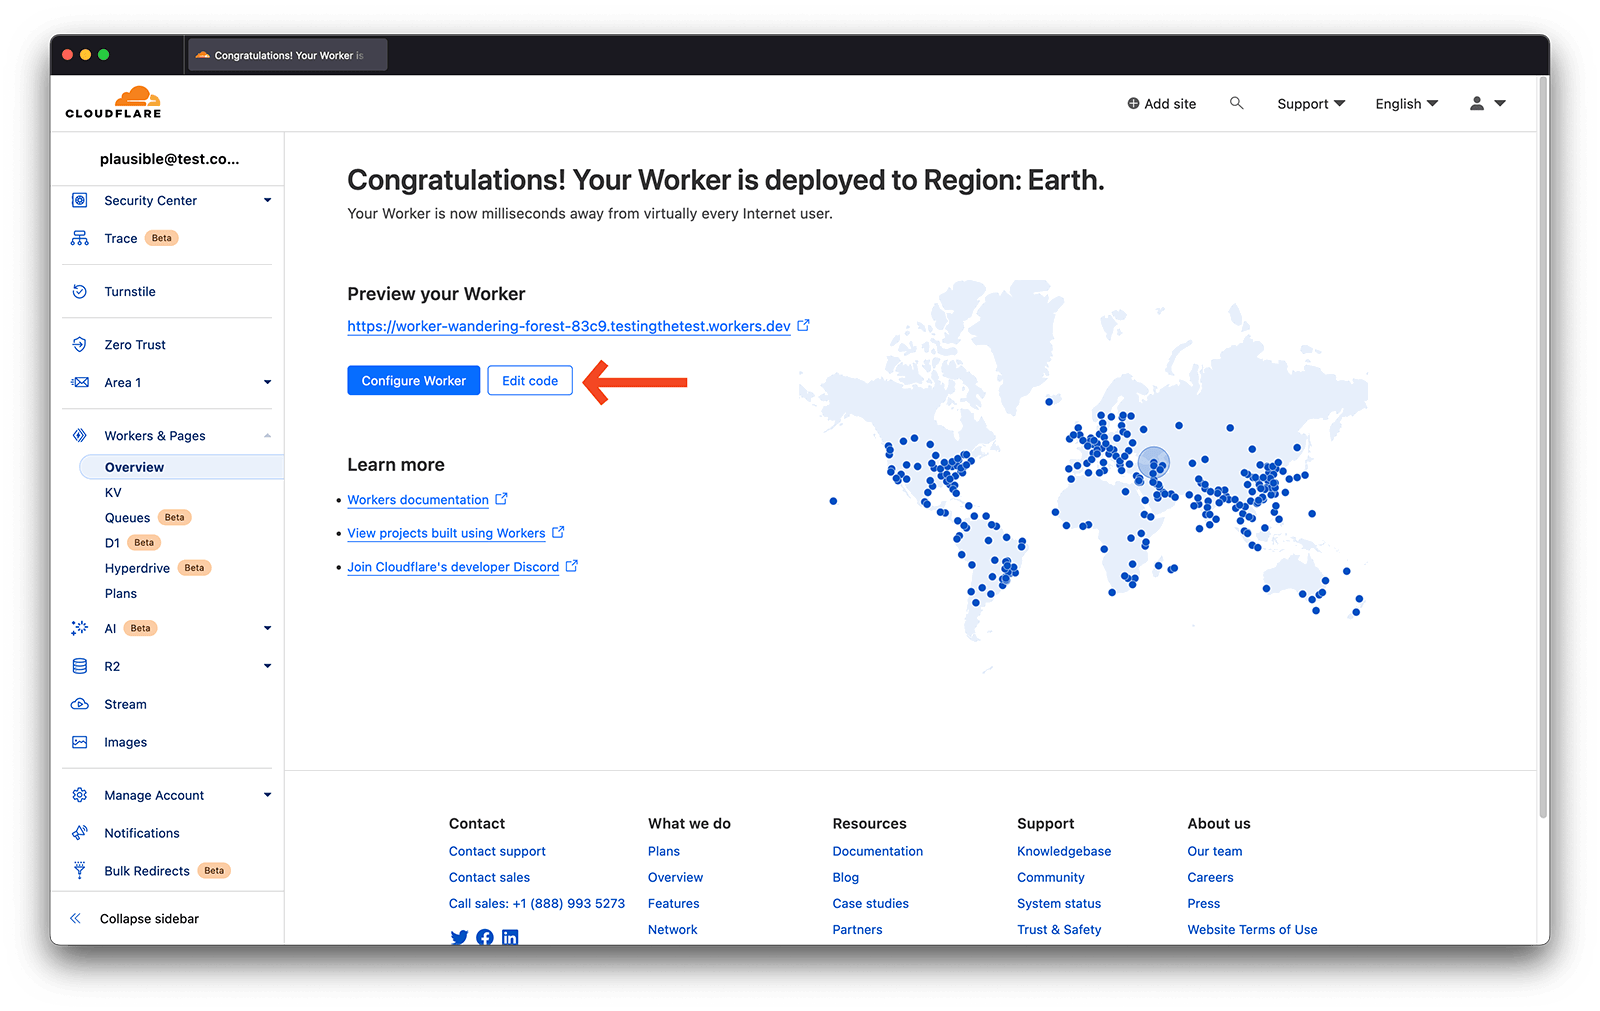Collapse the Workers & Pages section arrow
1600x1011 pixels.
tap(267, 435)
